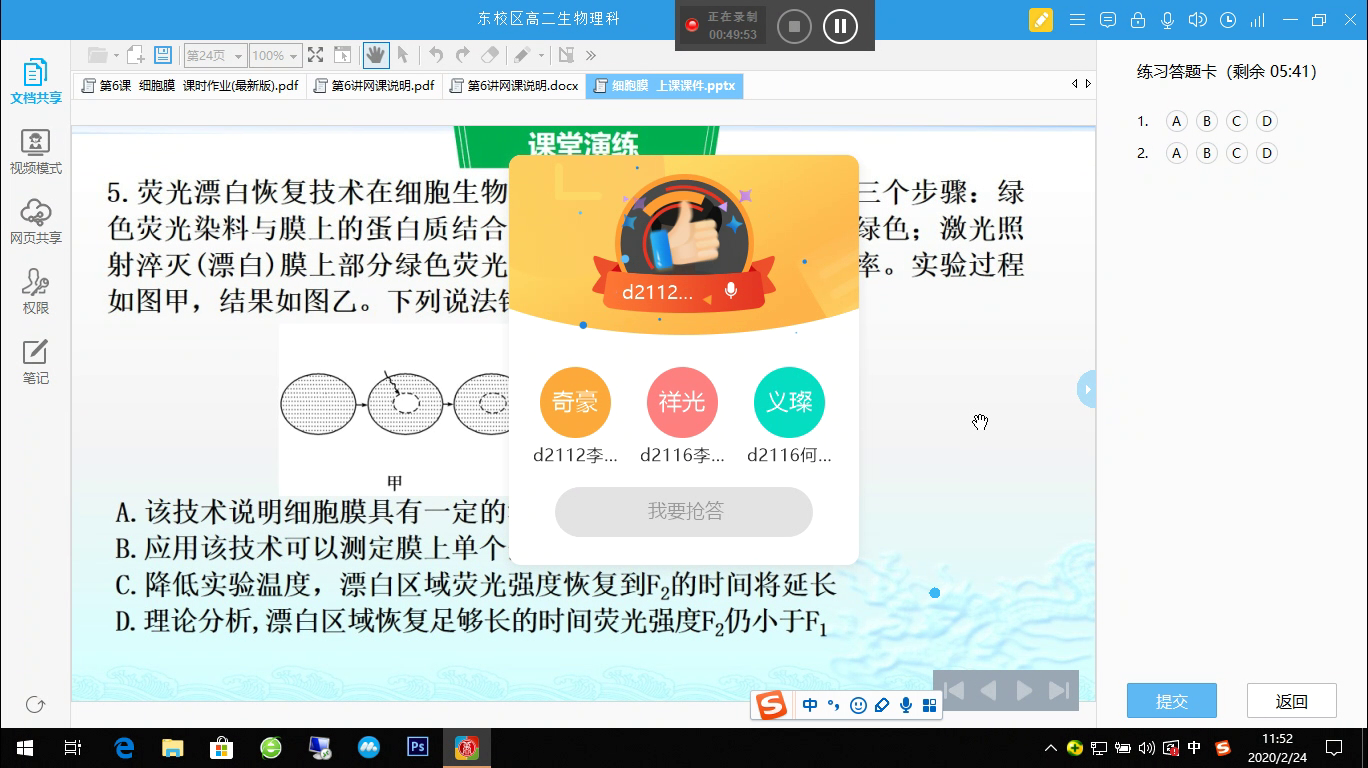Screen dimensions: 1368x768
Task: Choose option C for question 2
Action: (1237, 153)
